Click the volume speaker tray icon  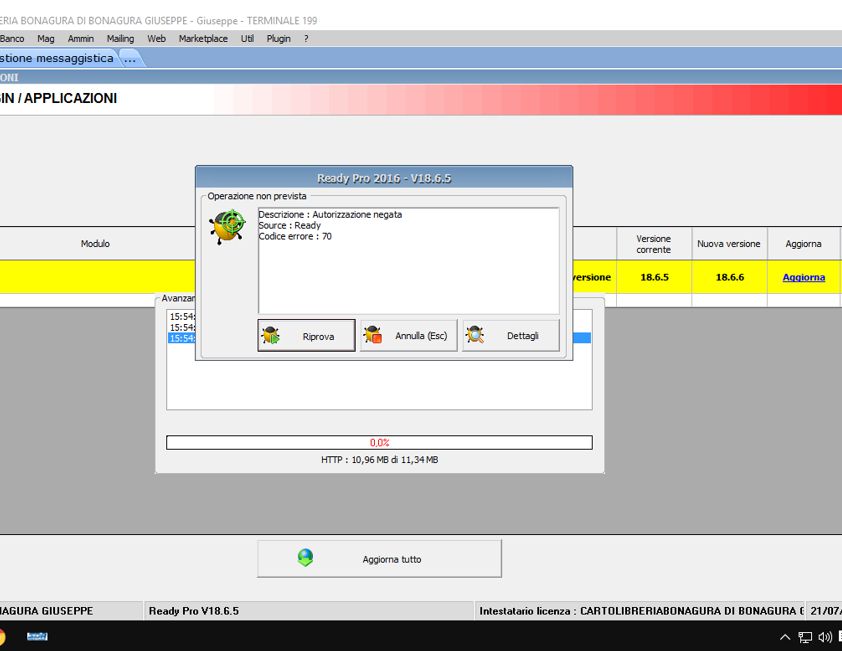coord(825,638)
